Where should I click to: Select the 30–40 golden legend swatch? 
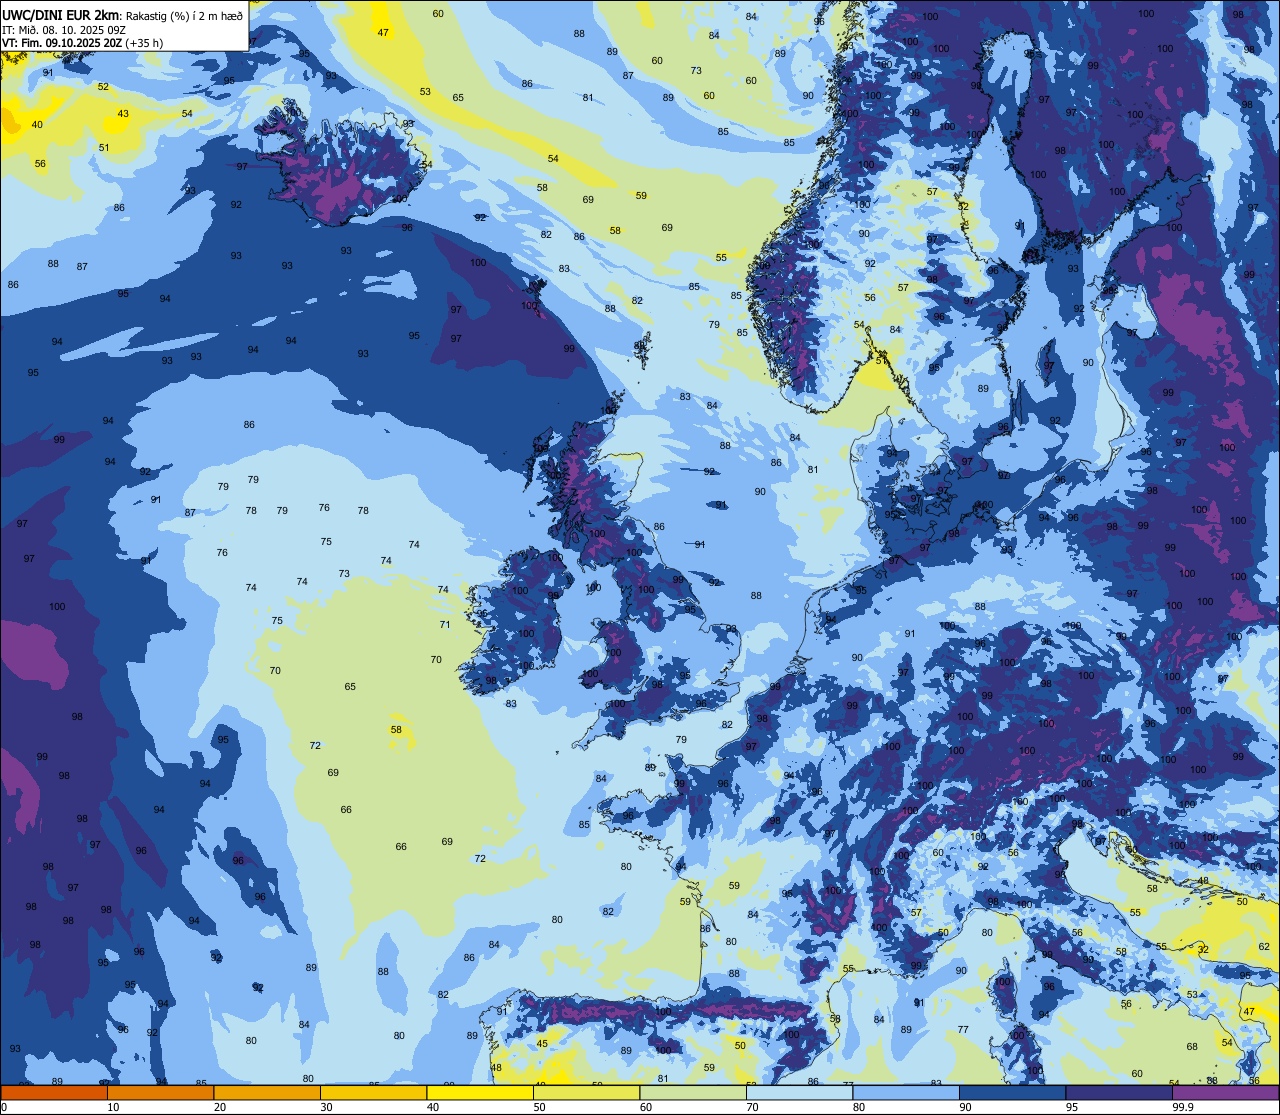click(373, 1093)
